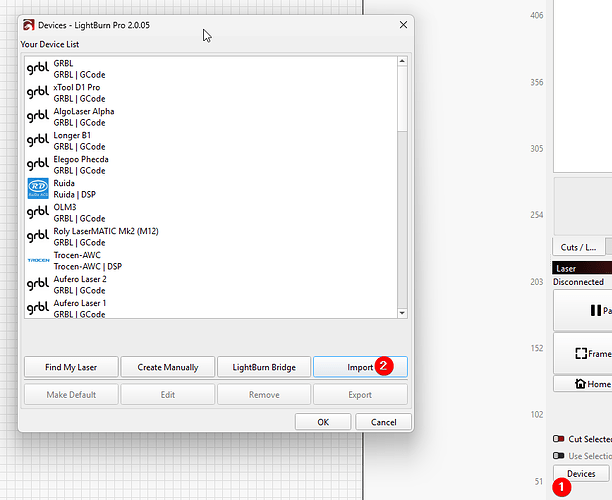Switch to the Cuts / Layers tab
612x500 pixels.
pos(577,247)
